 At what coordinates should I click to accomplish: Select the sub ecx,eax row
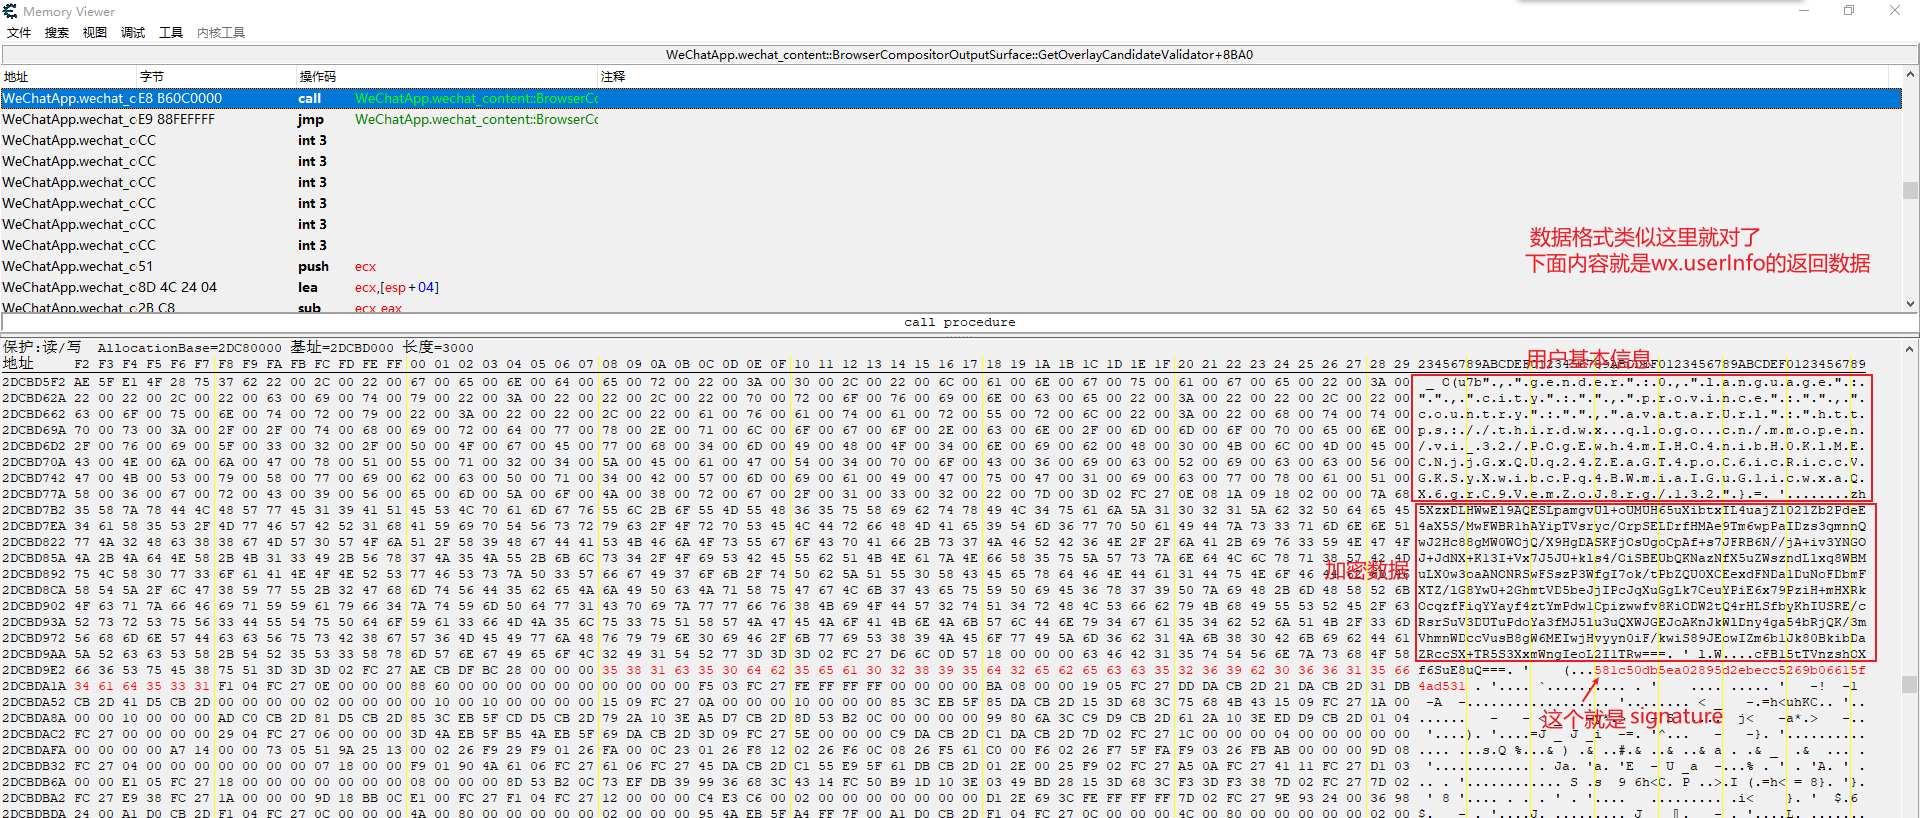[951, 307]
